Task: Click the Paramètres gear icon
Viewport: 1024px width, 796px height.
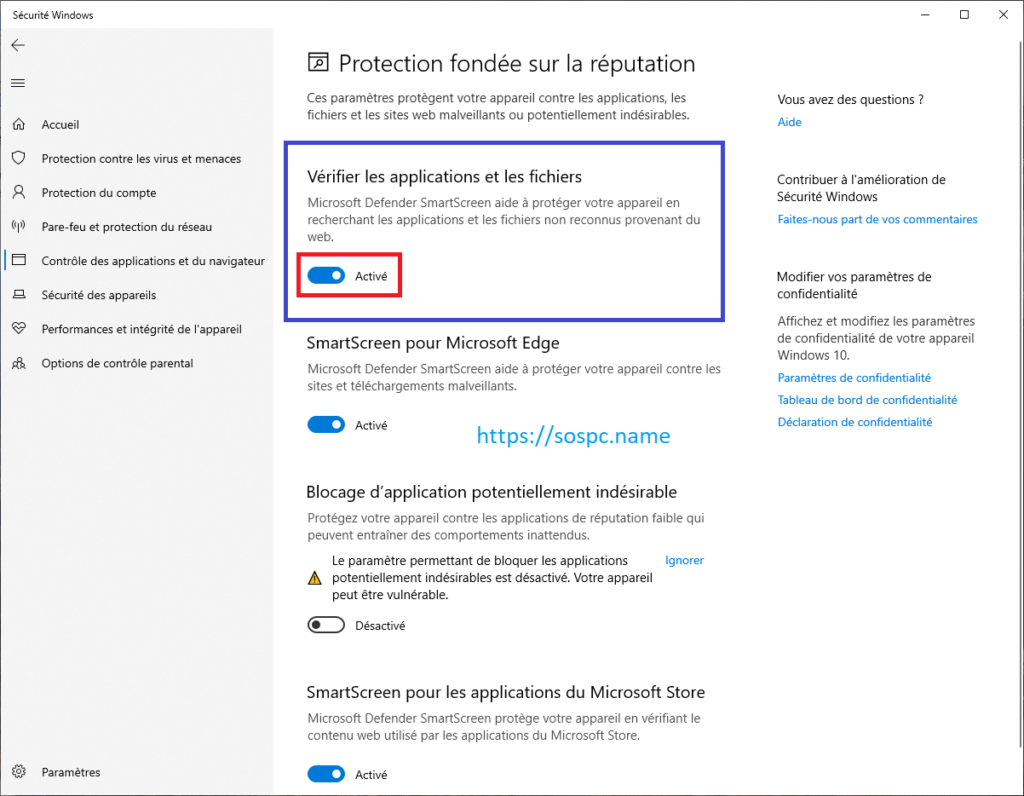Action: click(18, 772)
